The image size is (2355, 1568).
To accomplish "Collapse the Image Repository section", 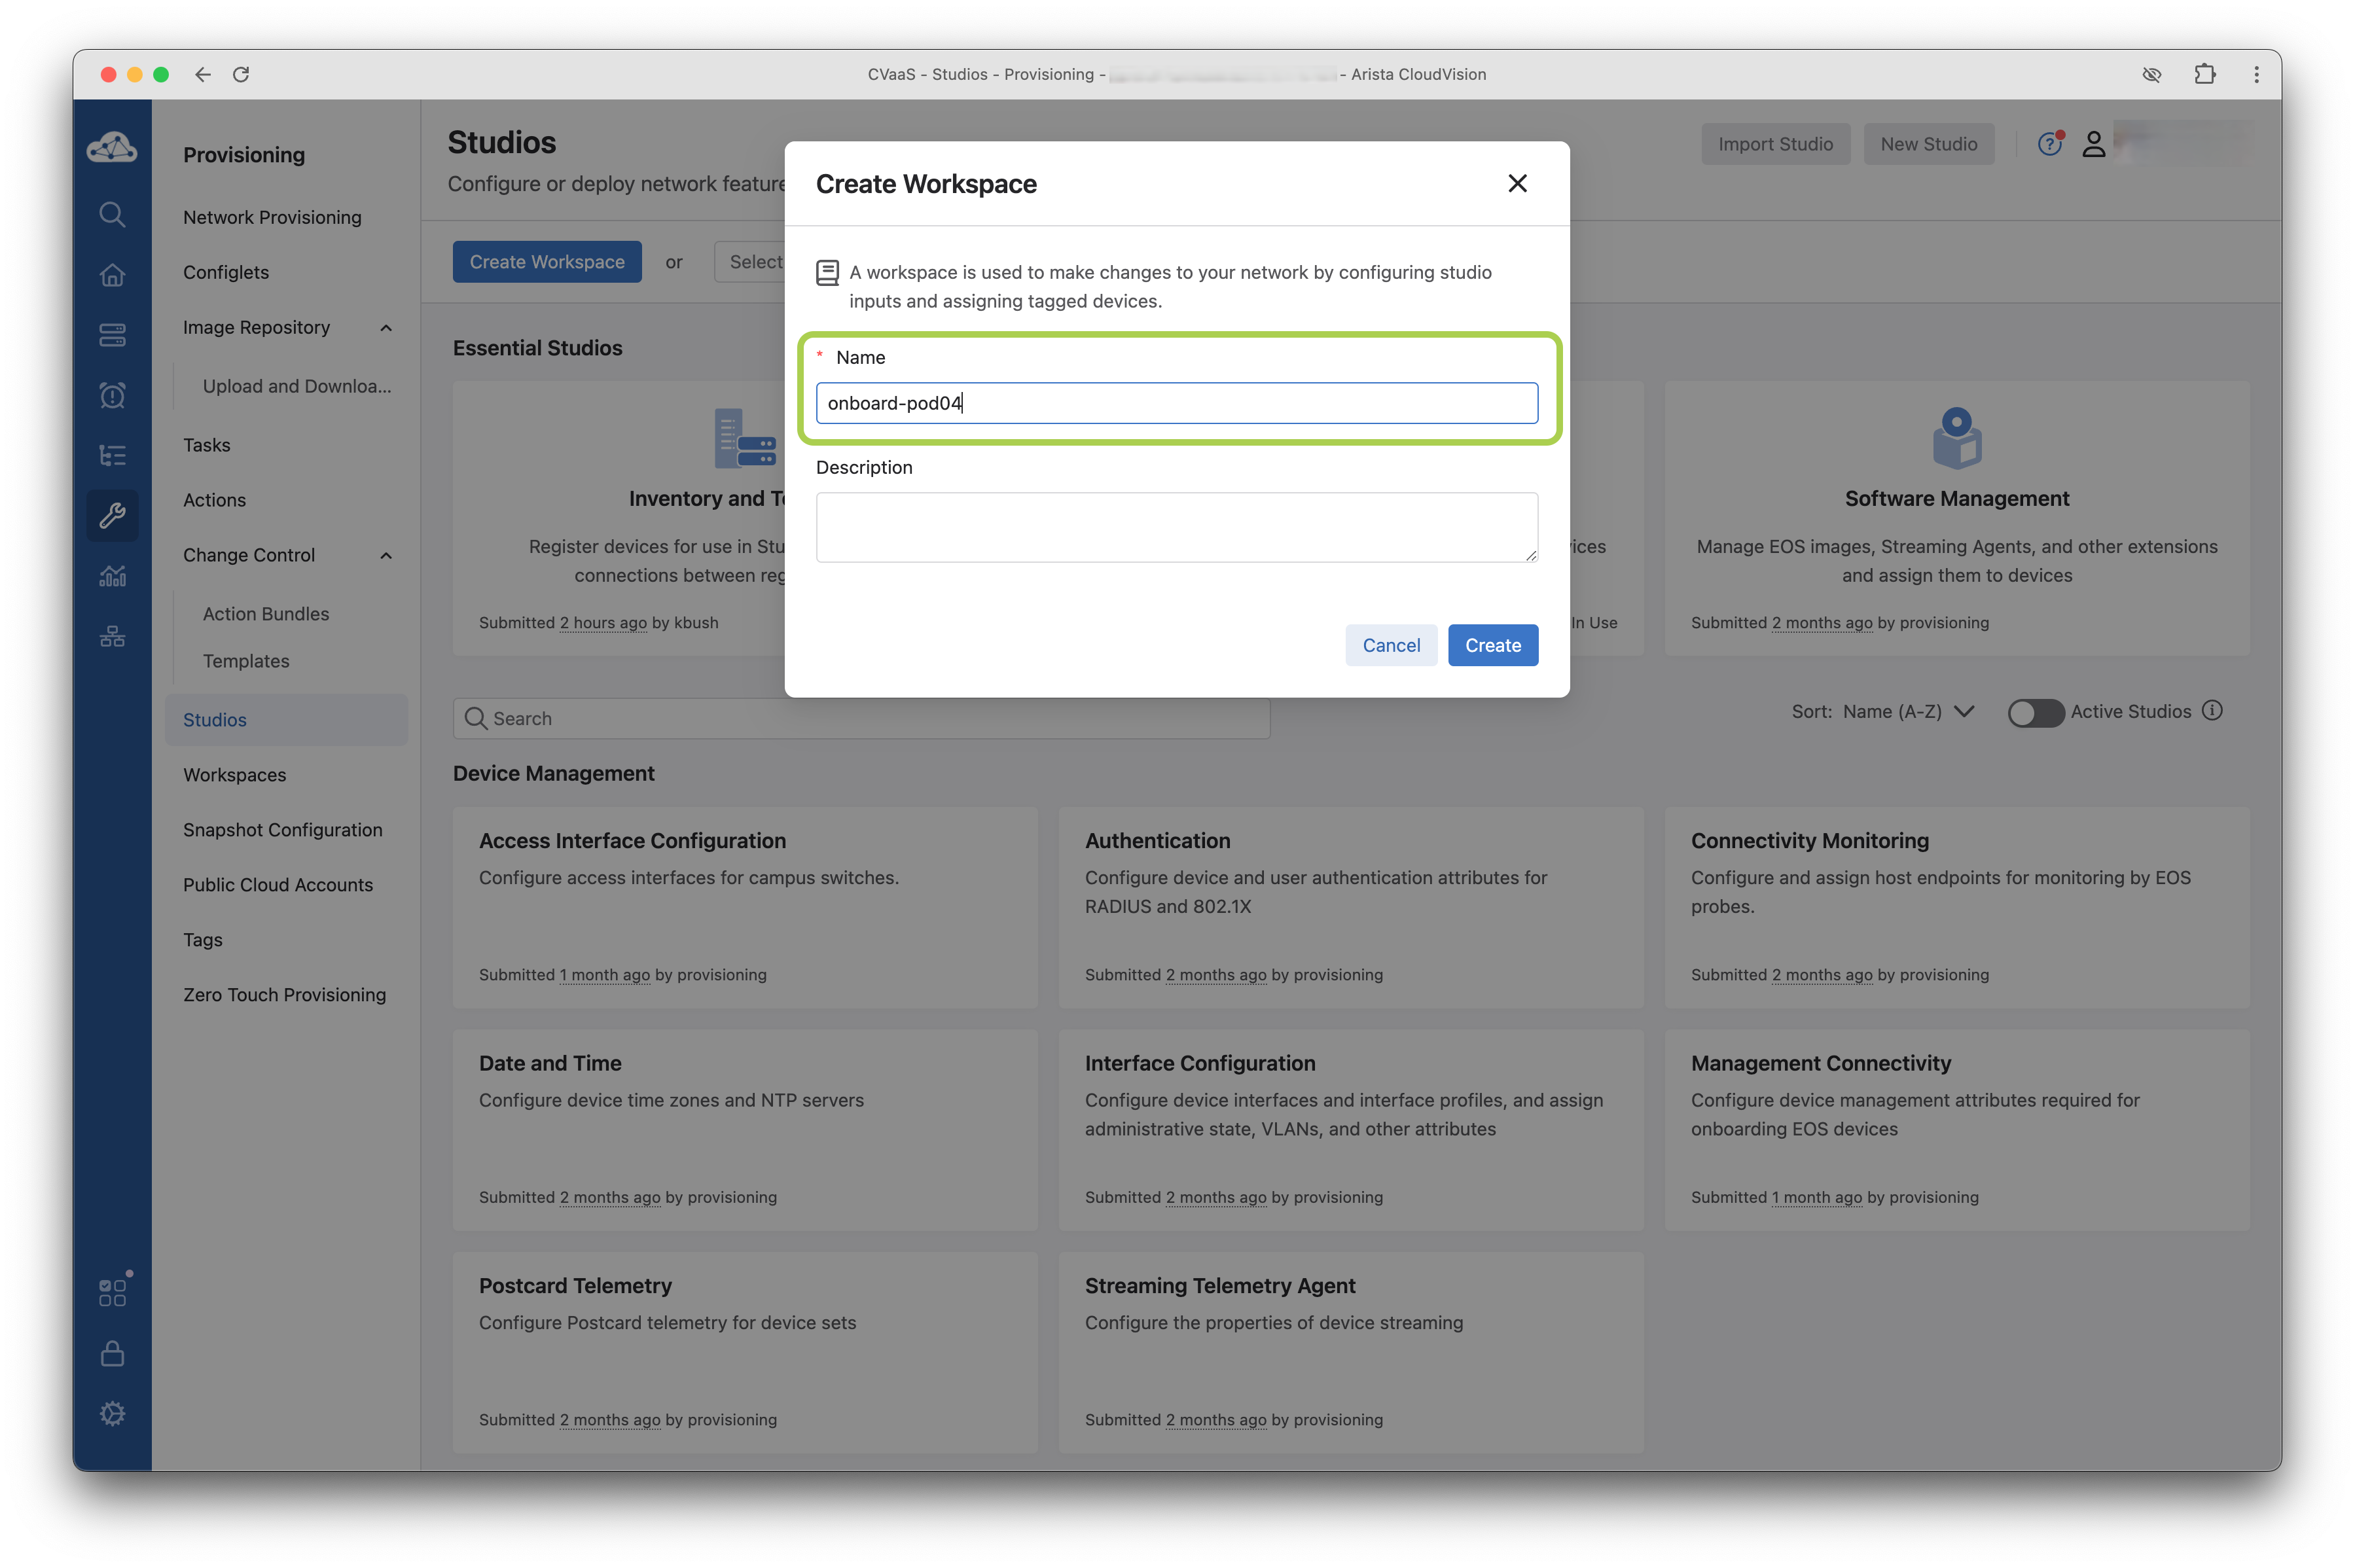I will (x=386, y=328).
